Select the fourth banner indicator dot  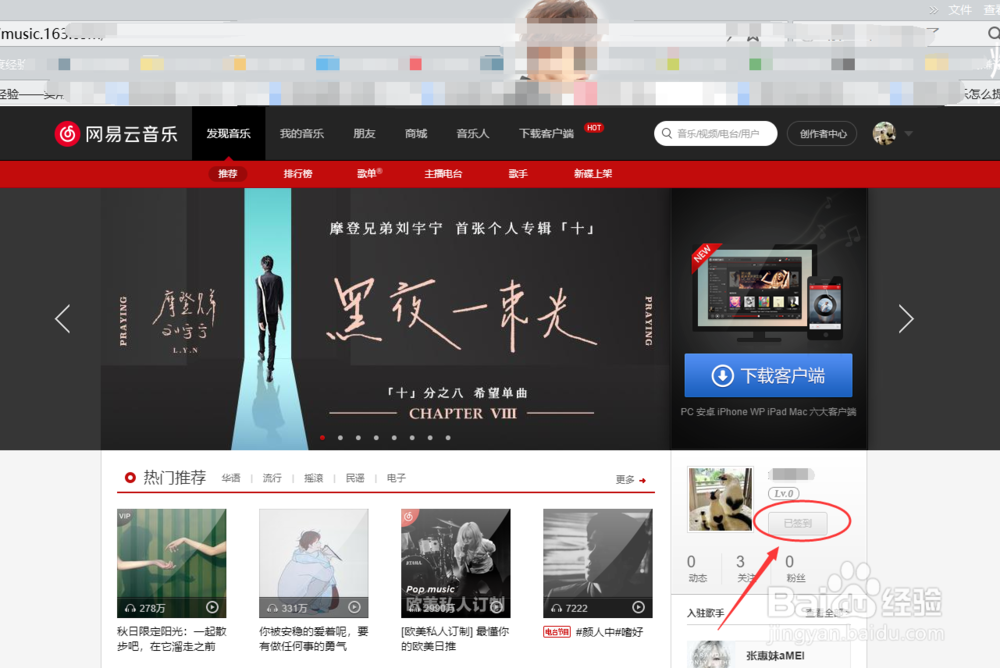pyautogui.click(x=376, y=438)
